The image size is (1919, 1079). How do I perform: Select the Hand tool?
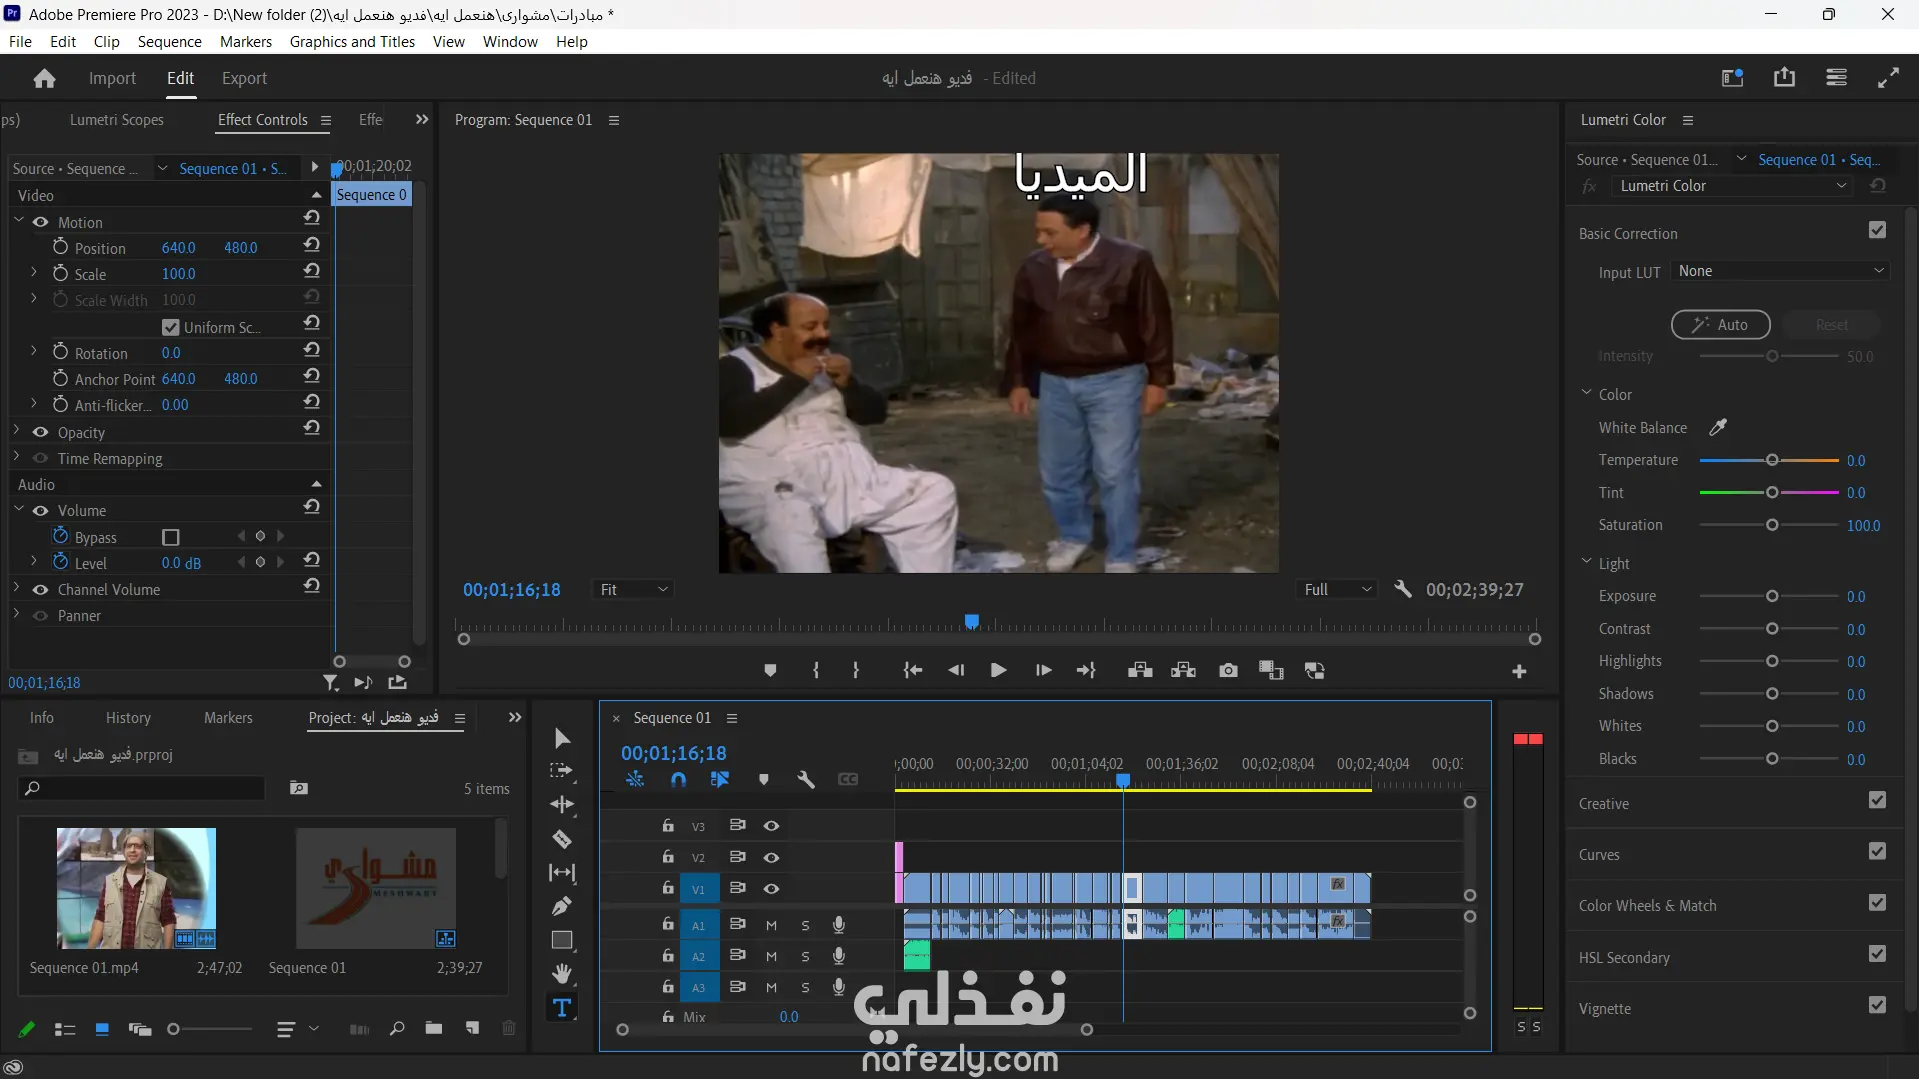tap(562, 973)
